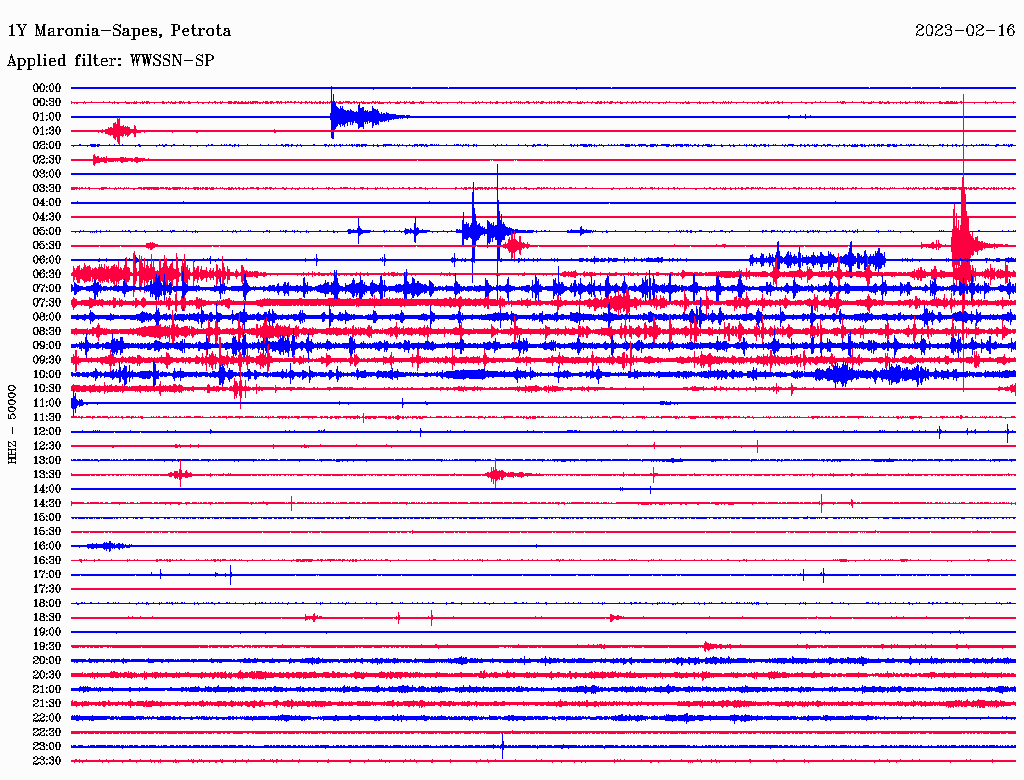Click the 06:00 time label
This screenshot has height=780, width=1024.
[47, 260]
